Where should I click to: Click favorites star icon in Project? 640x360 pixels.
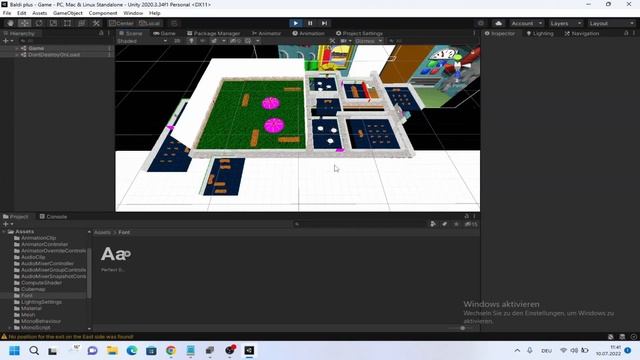click(456, 224)
